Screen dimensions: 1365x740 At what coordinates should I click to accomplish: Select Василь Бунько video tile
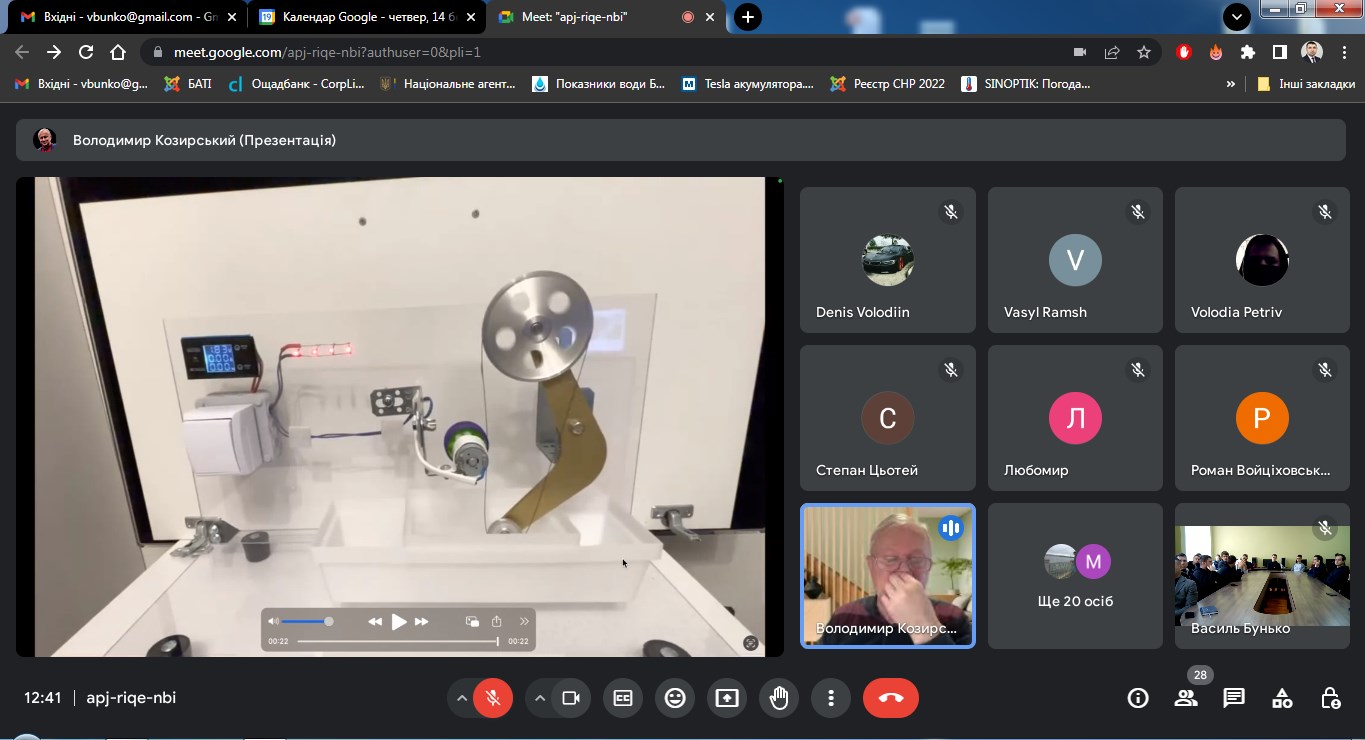(1262, 576)
